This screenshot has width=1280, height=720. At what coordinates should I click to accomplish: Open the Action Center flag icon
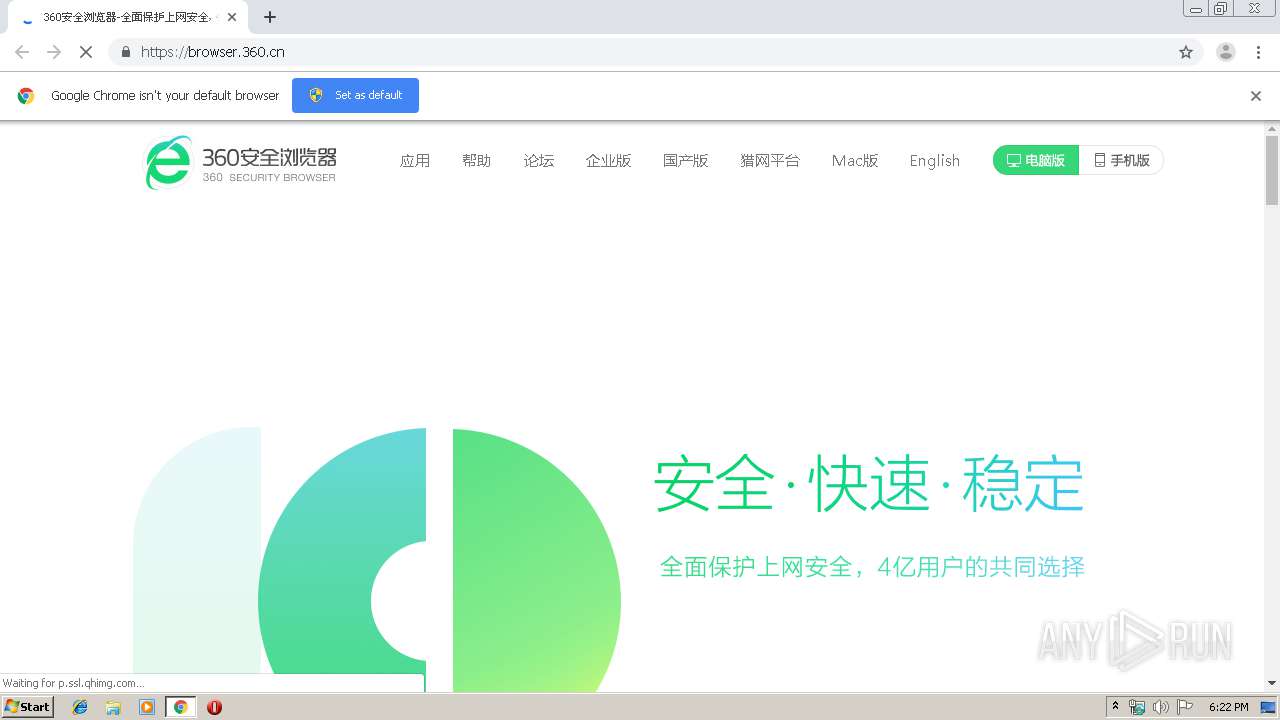(1184, 707)
